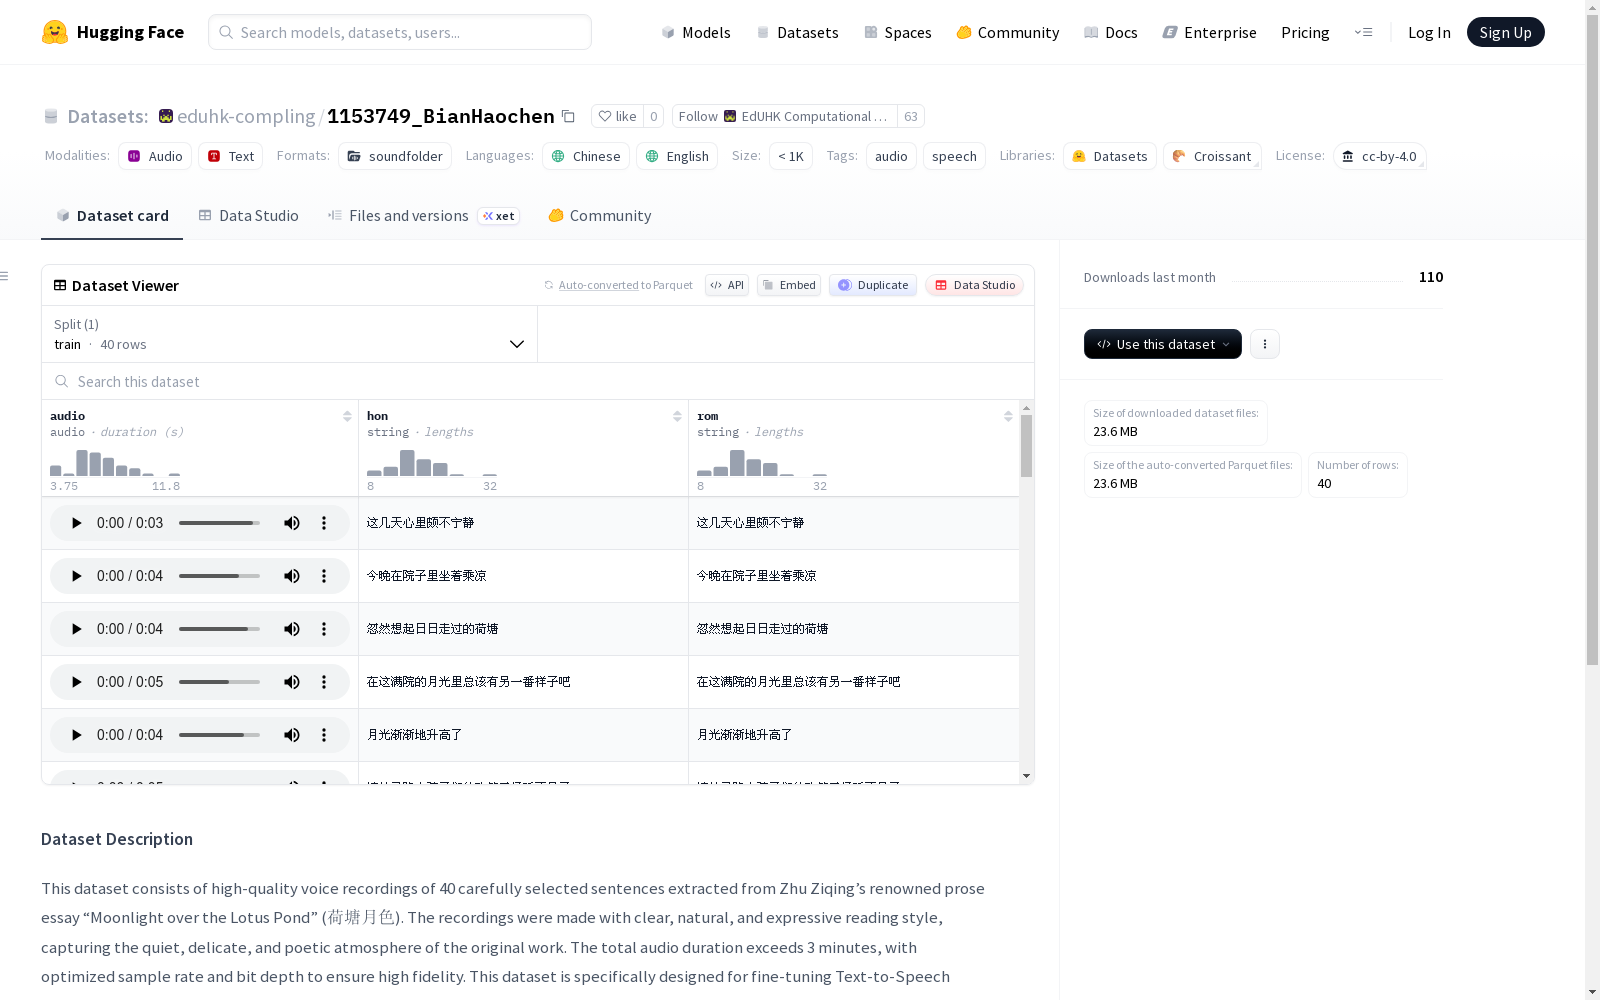Screen dimensions: 1600x1000
Task: Open more options for the 0:05 audio
Action: (x=324, y=682)
